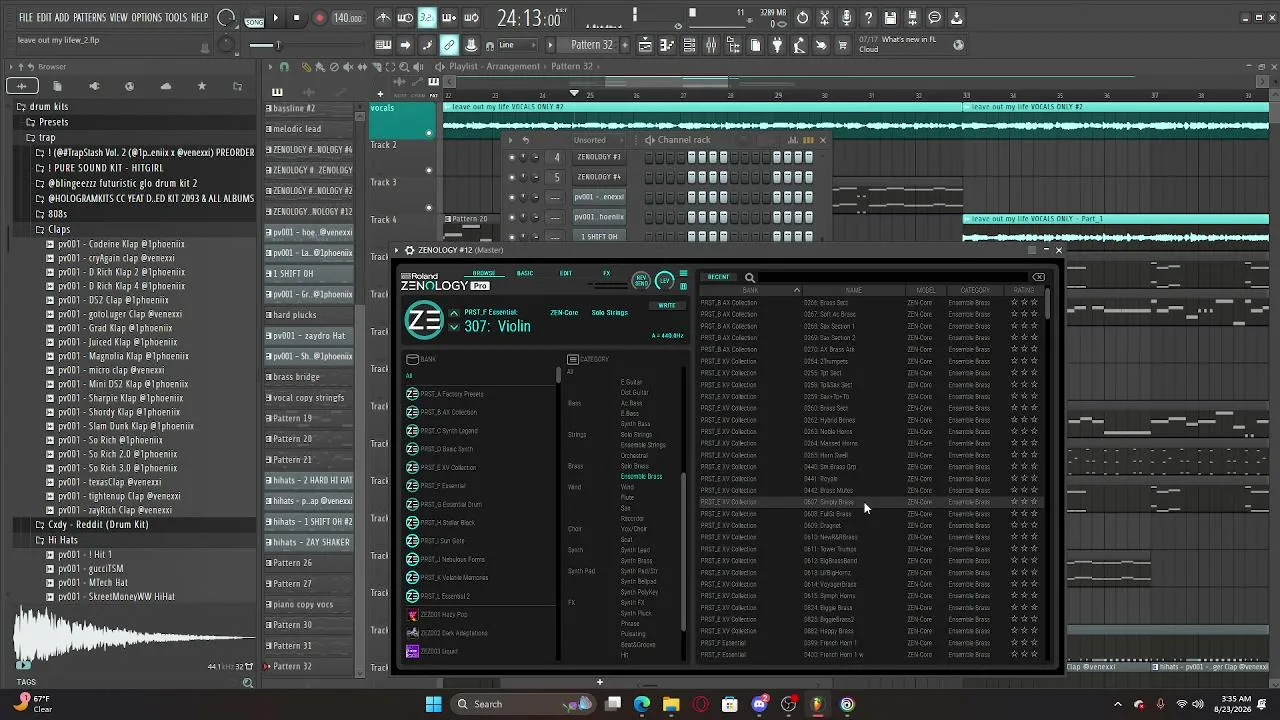Click the microphone one-click recording icon
Viewport: 1280px width, 720px height.
tap(846, 18)
